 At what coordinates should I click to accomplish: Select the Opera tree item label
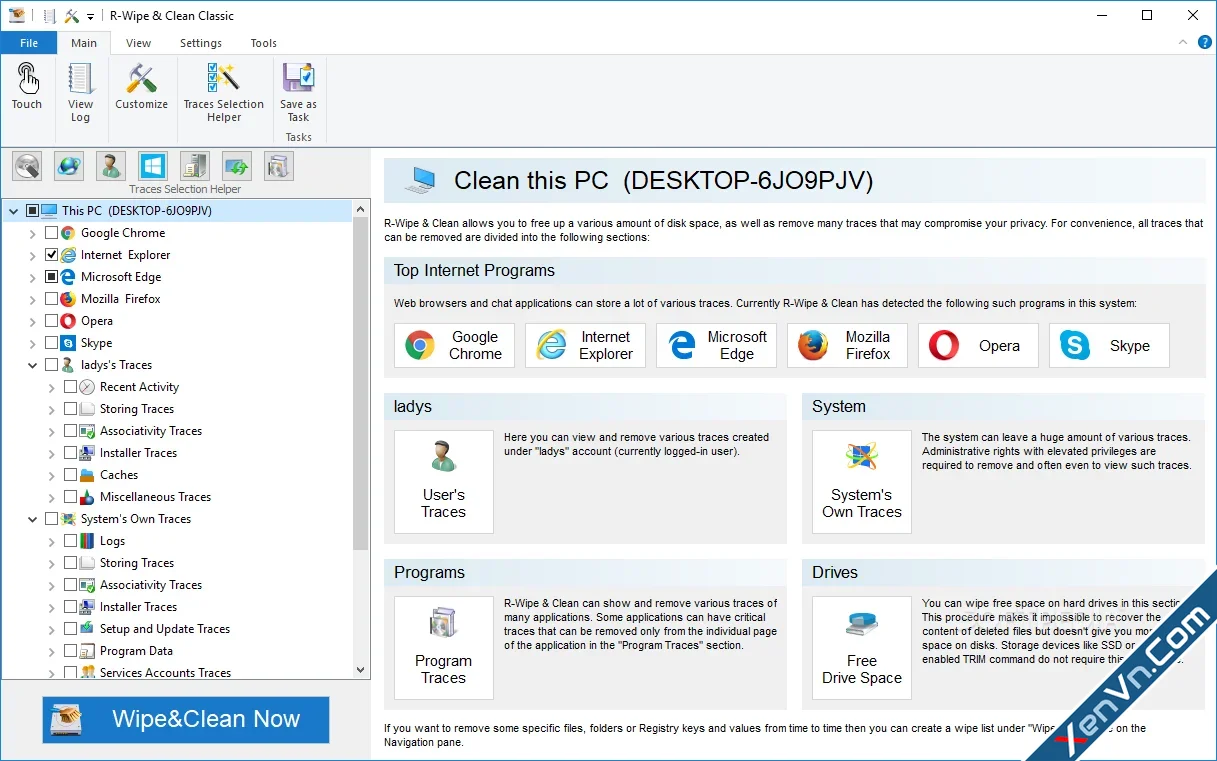coord(97,321)
